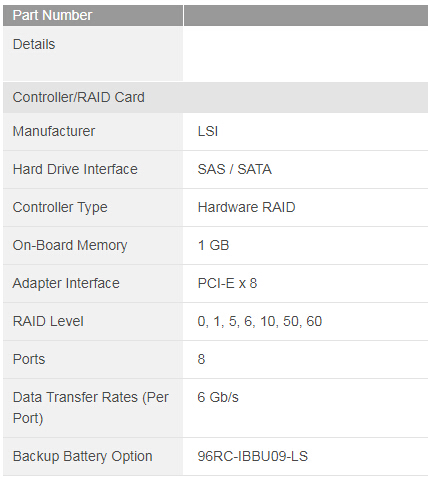428x484 pixels.
Task: Select the RAID Level label
Action: (x=48, y=321)
